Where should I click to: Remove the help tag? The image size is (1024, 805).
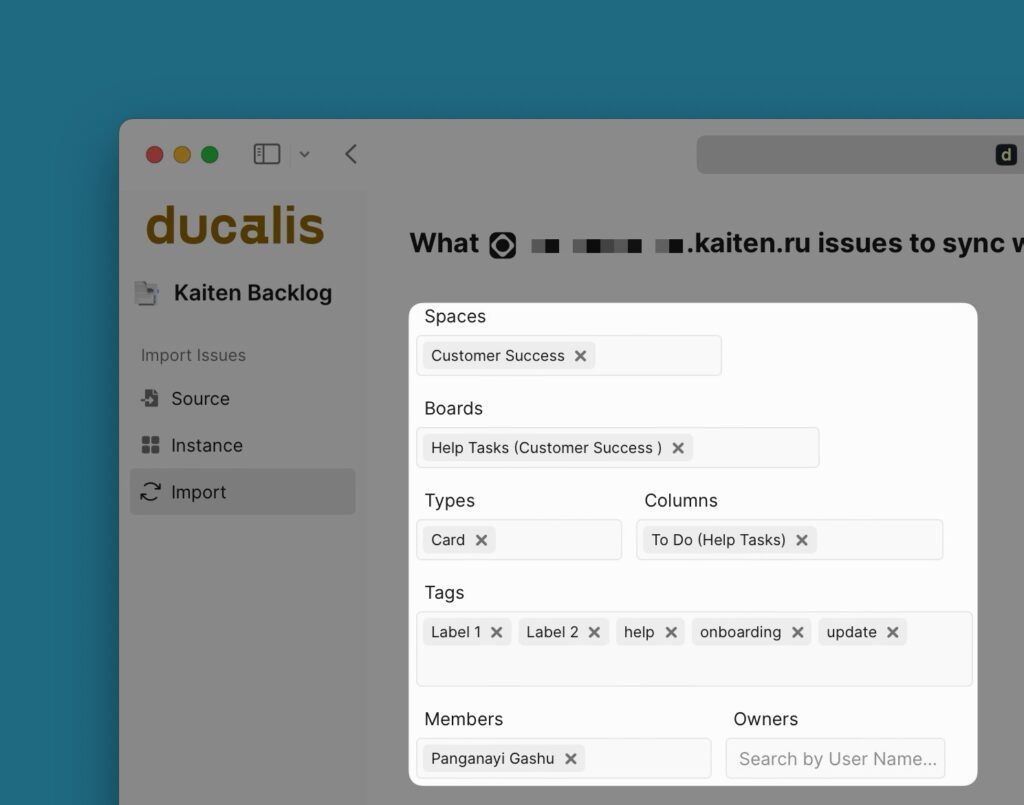[671, 632]
